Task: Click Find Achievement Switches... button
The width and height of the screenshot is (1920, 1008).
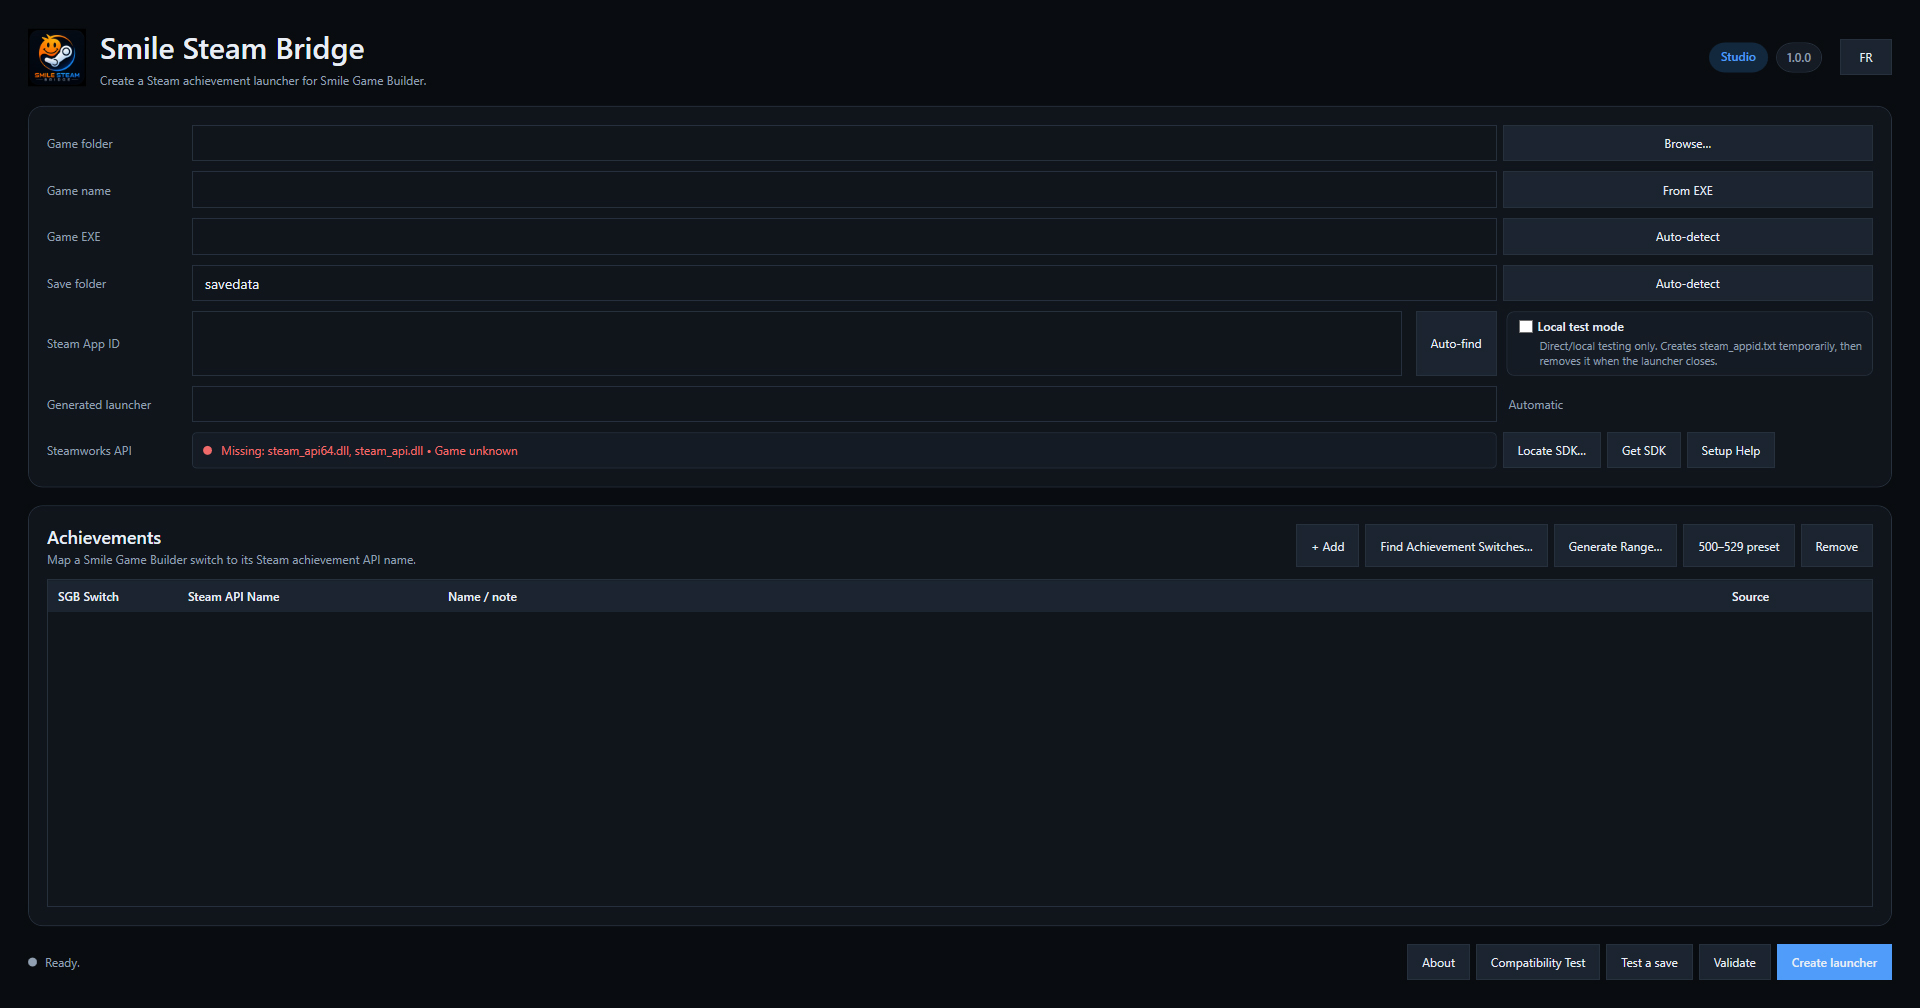Action: [1456, 547]
